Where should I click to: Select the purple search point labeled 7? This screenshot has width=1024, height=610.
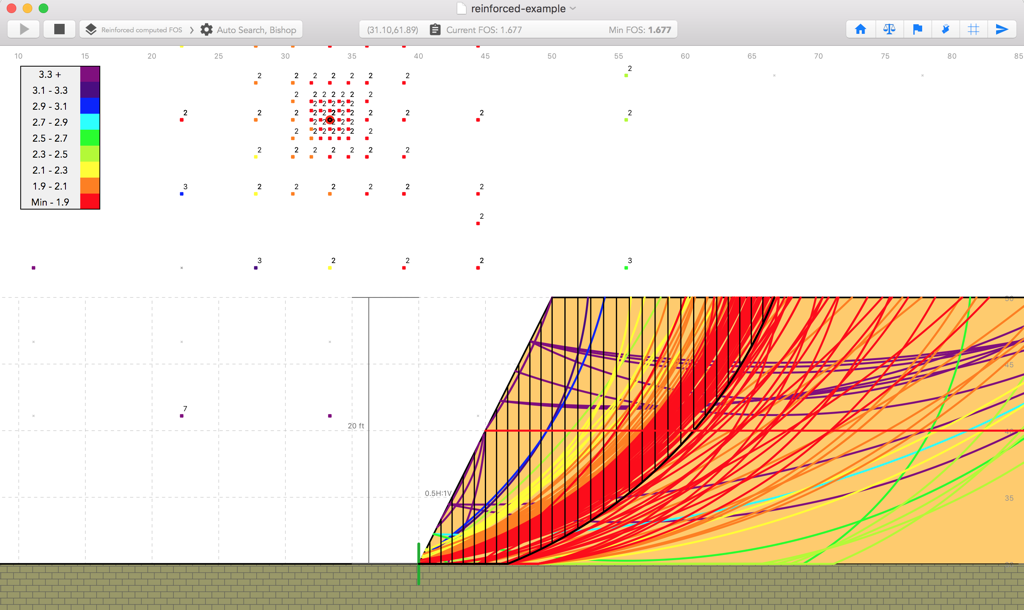[x=182, y=416]
